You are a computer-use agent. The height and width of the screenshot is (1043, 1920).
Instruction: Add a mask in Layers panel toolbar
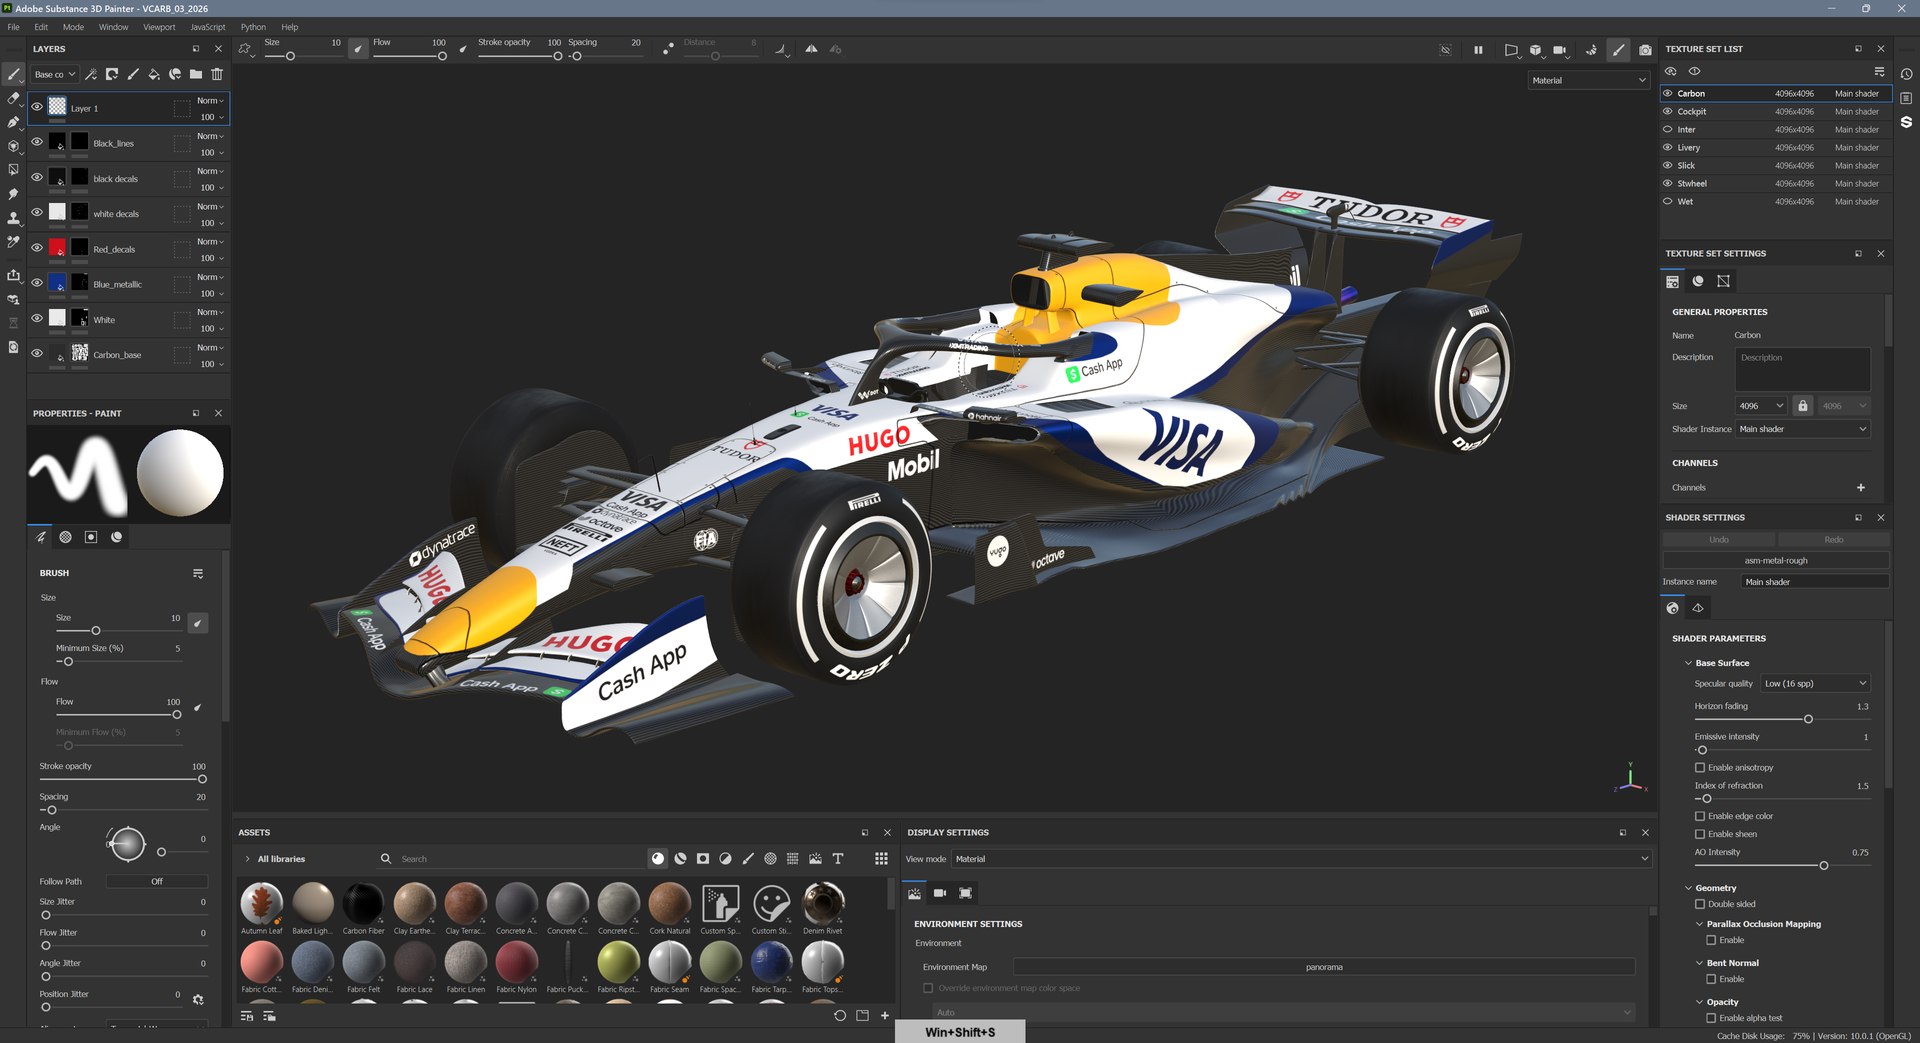click(111, 74)
